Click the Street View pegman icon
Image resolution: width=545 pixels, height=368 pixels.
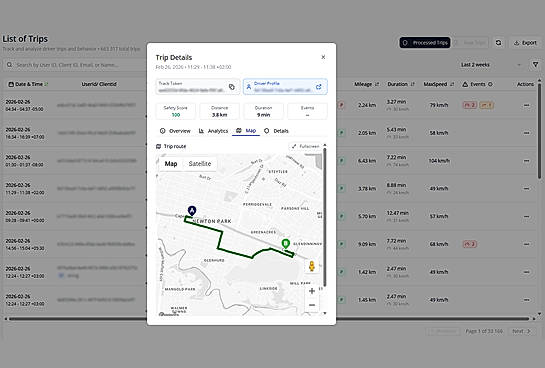[312, 266]
